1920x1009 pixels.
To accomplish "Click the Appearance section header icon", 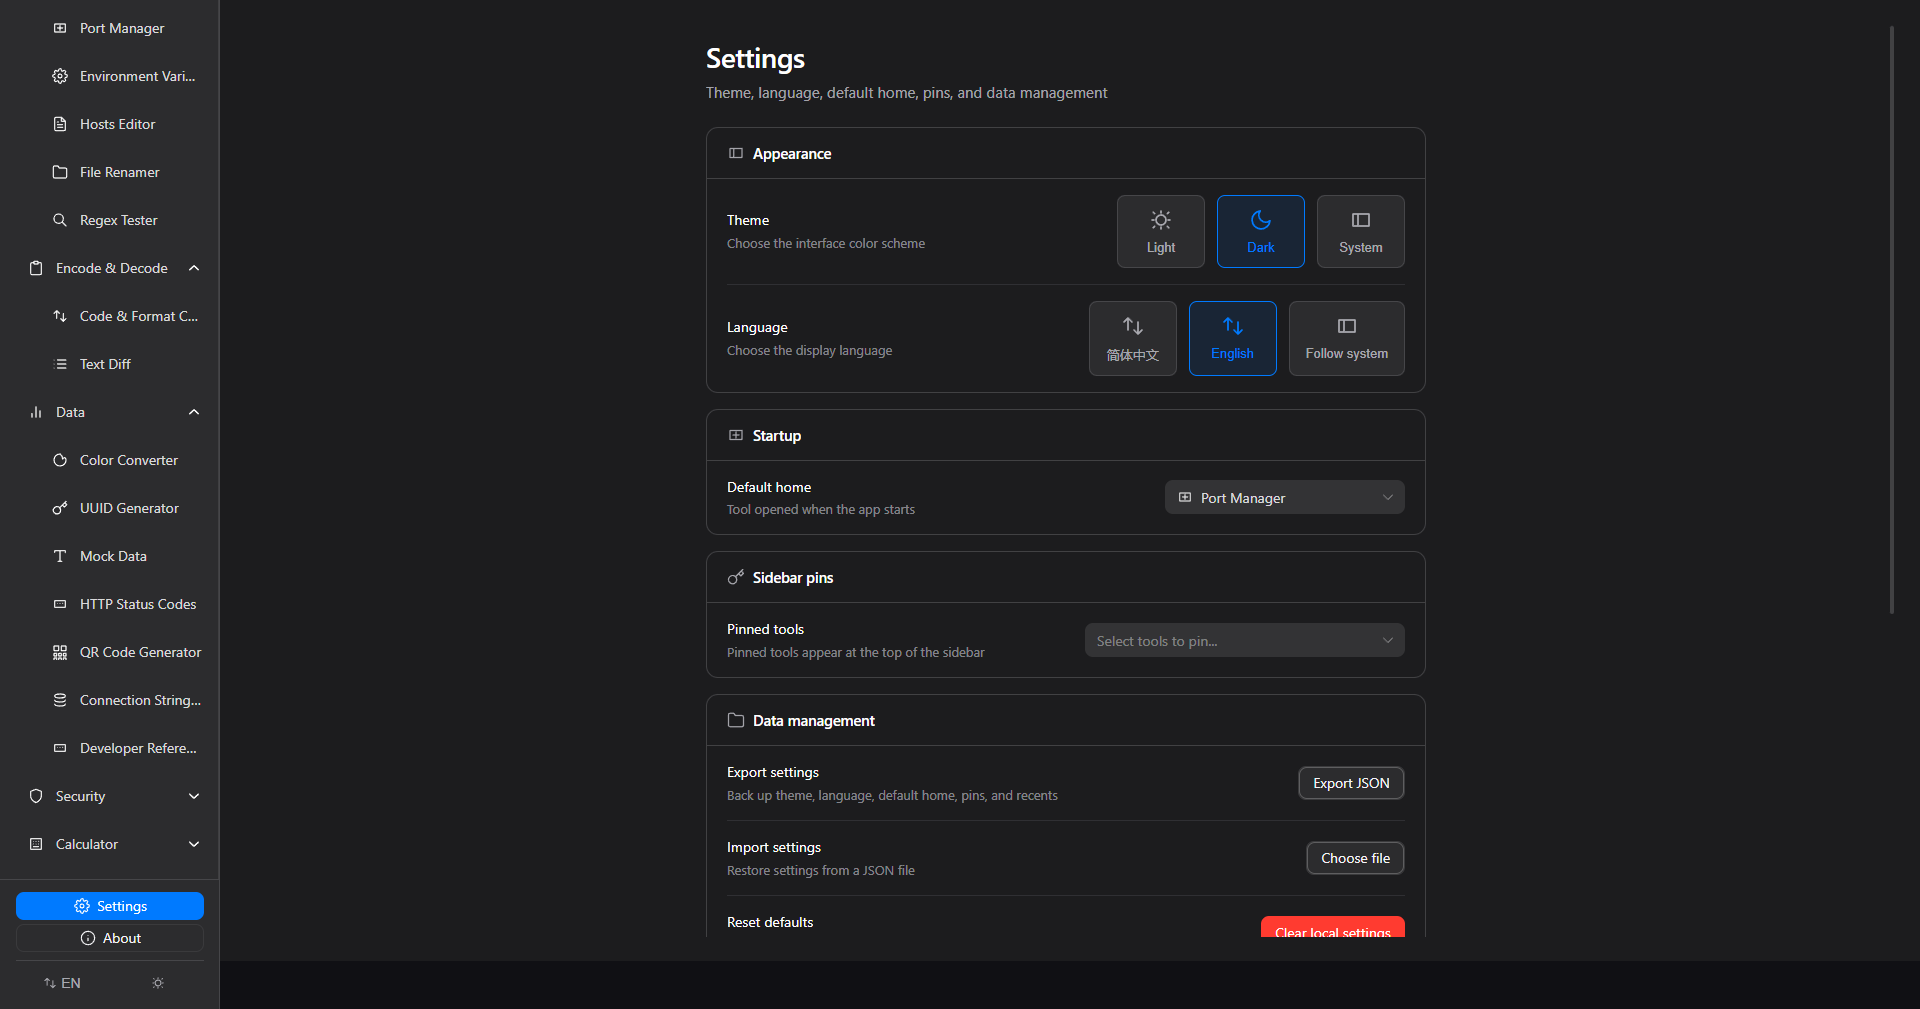I will [x=736, y=153].
